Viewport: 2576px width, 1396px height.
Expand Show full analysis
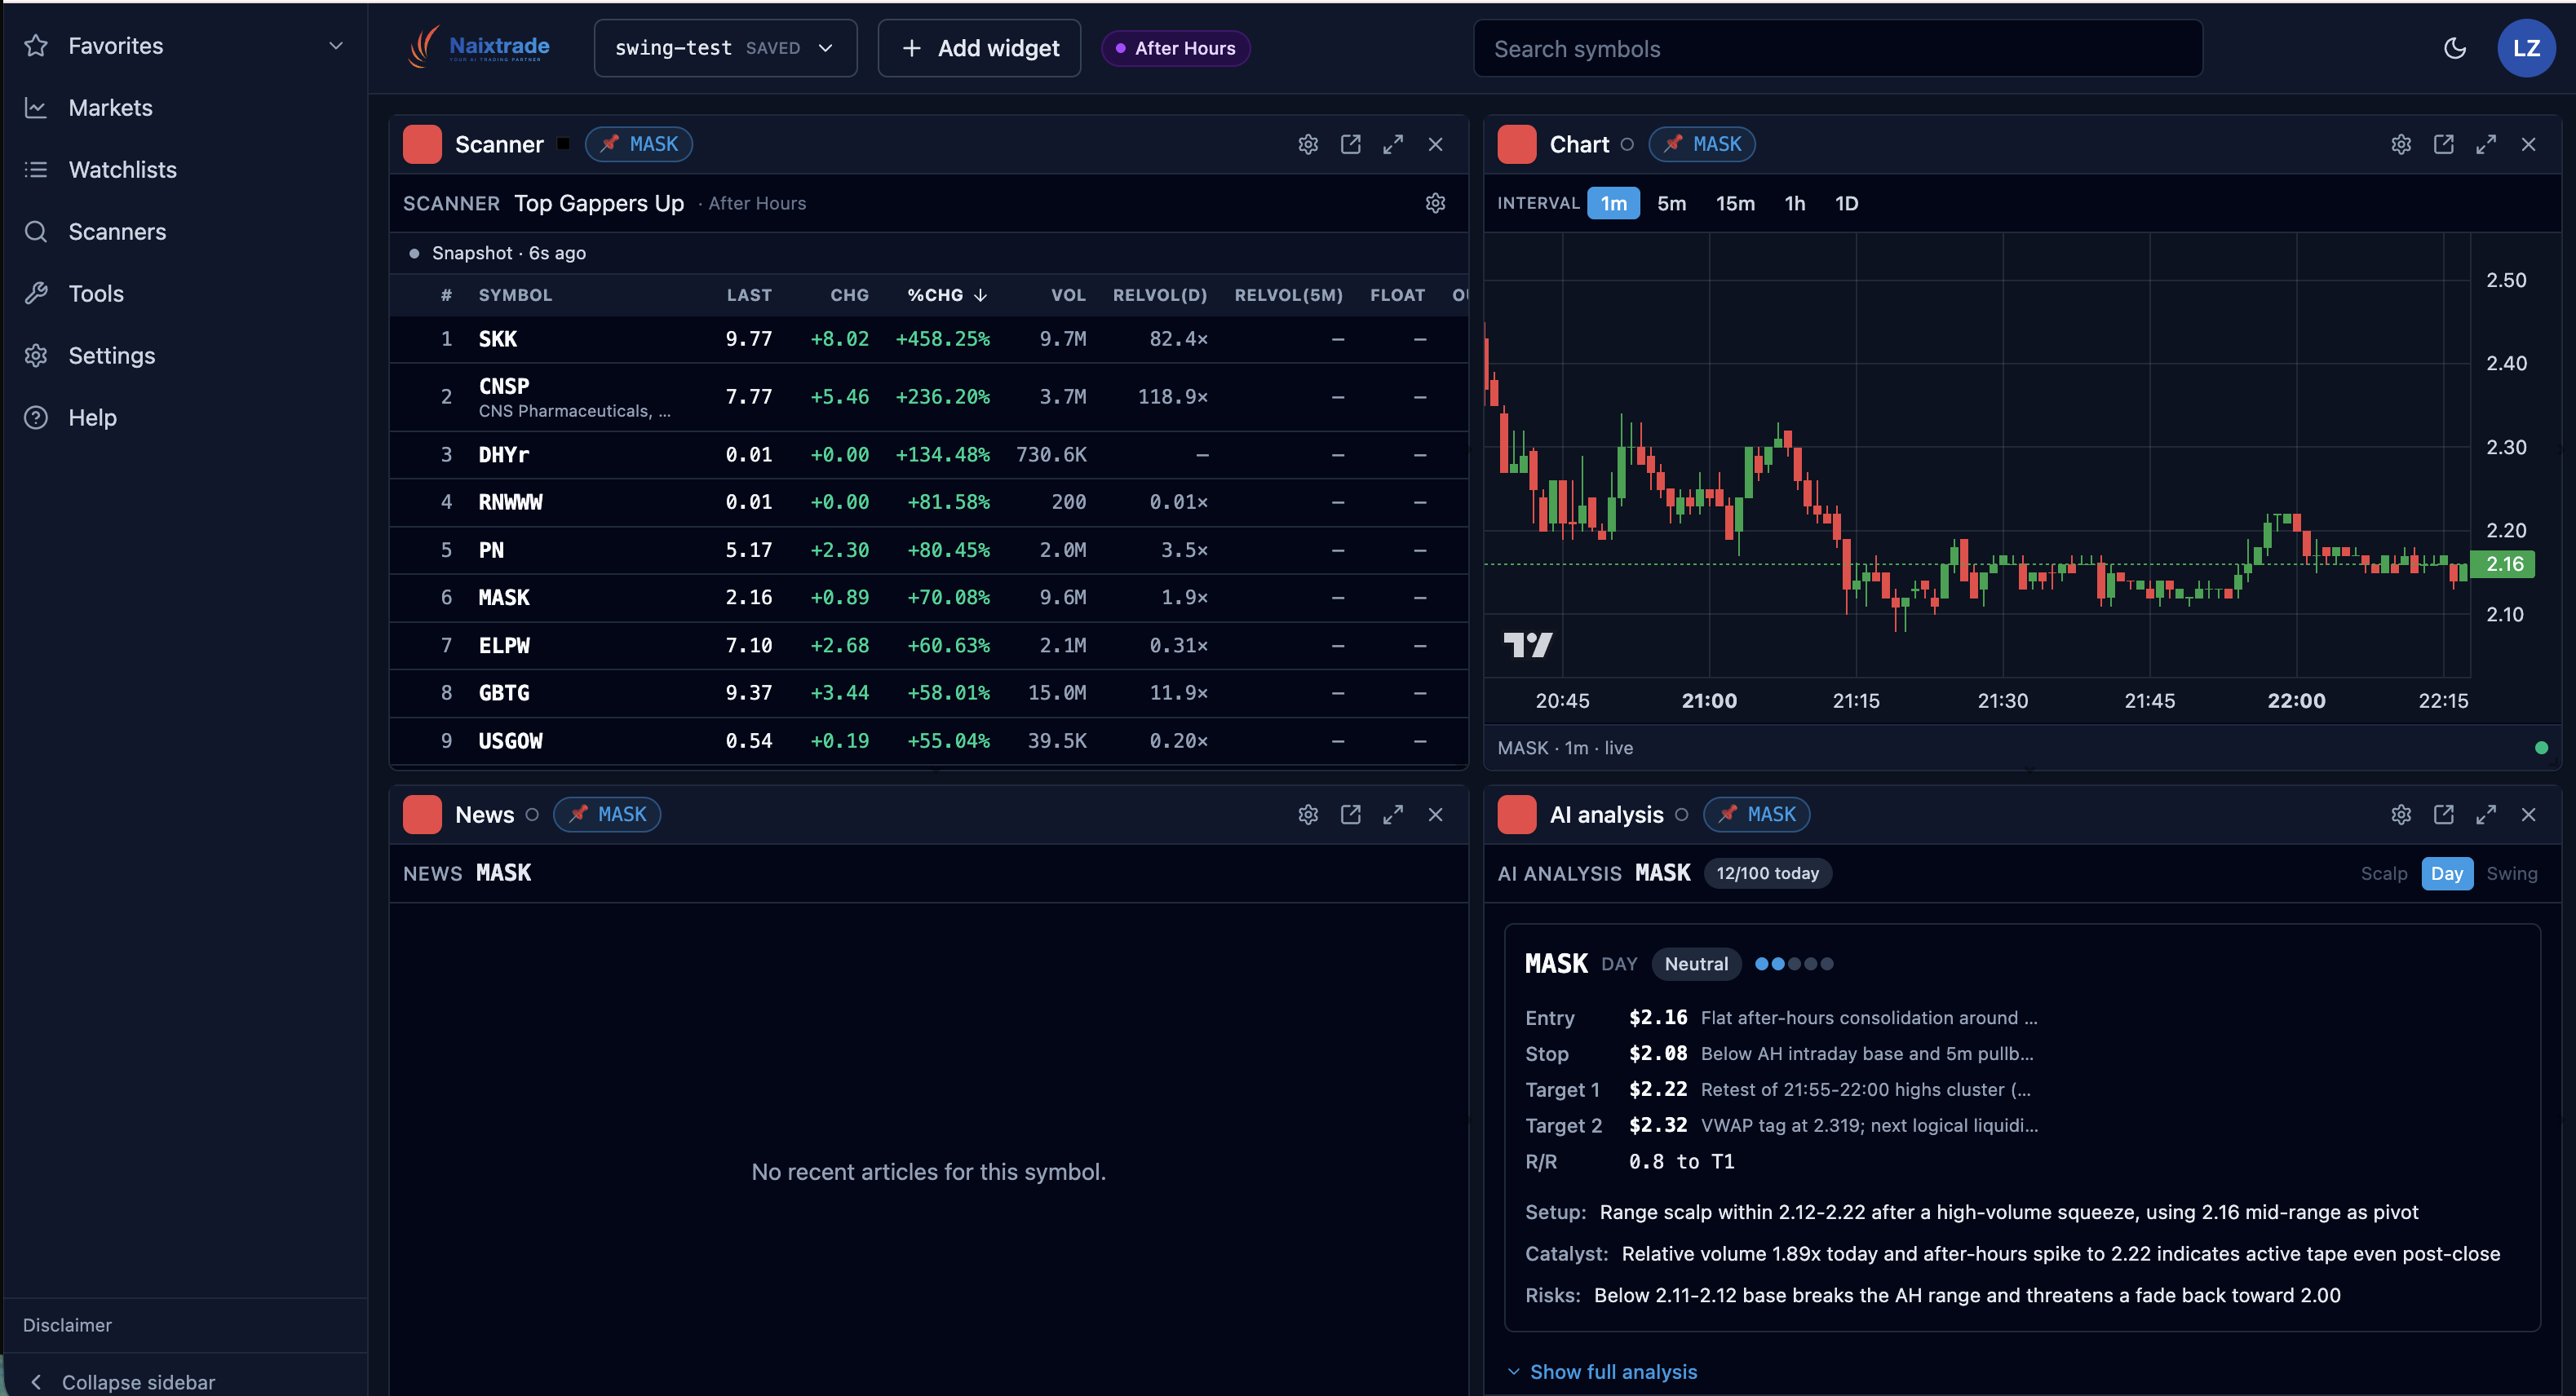coord(1602,1372)
